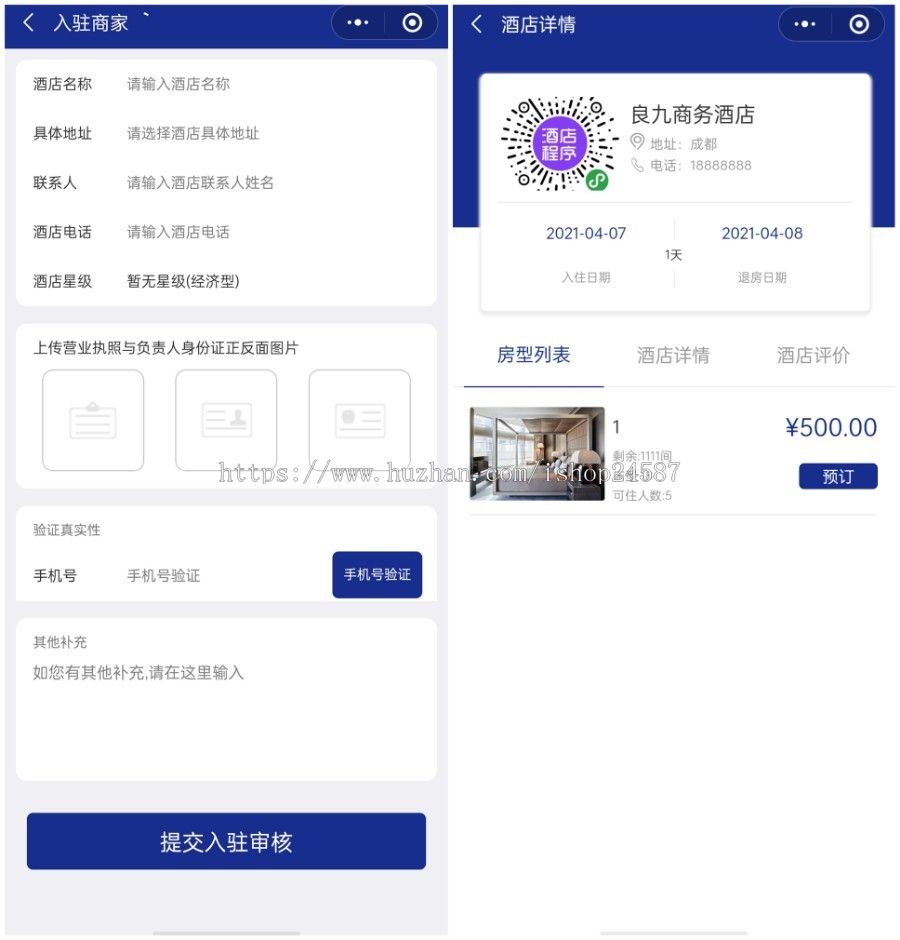This screenshot has width=900, height=940.
Task: Switch to the 酒店详情 tab
Action: pos(673,355)
